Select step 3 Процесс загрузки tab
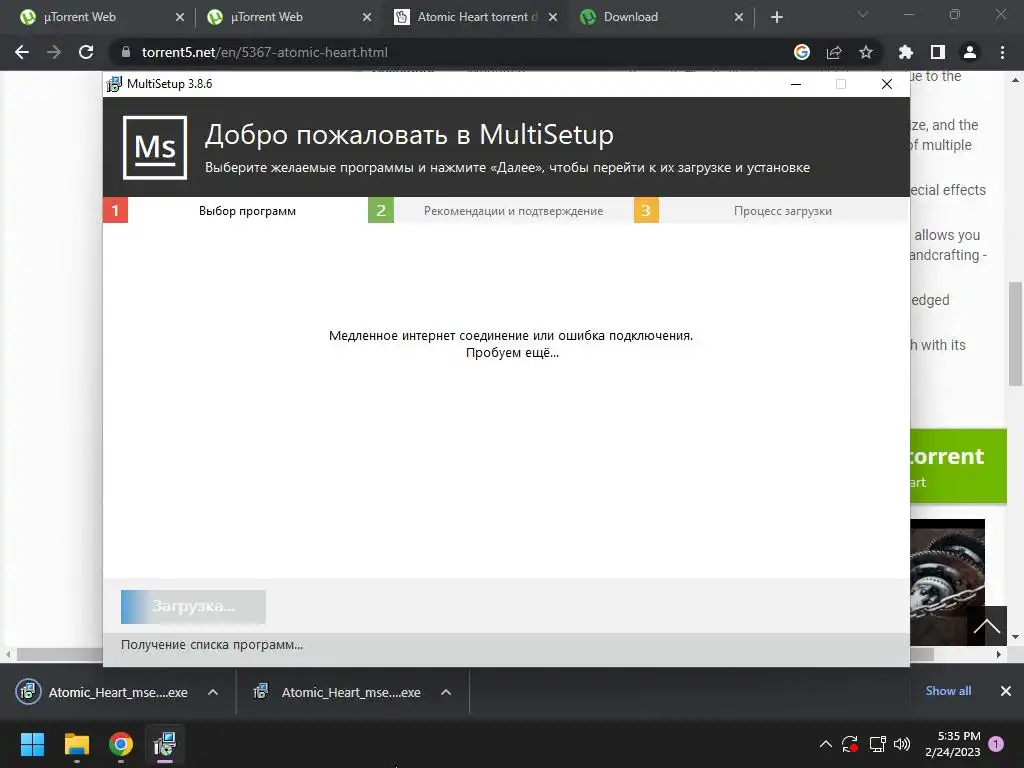Viewport: 1024px width, 768px height. coord(771,210)
